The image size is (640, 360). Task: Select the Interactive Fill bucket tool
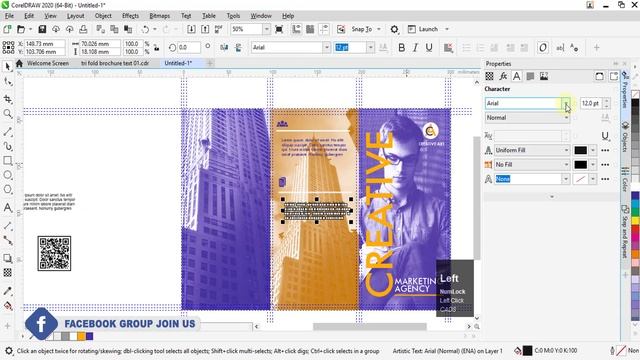click(7, 305)
